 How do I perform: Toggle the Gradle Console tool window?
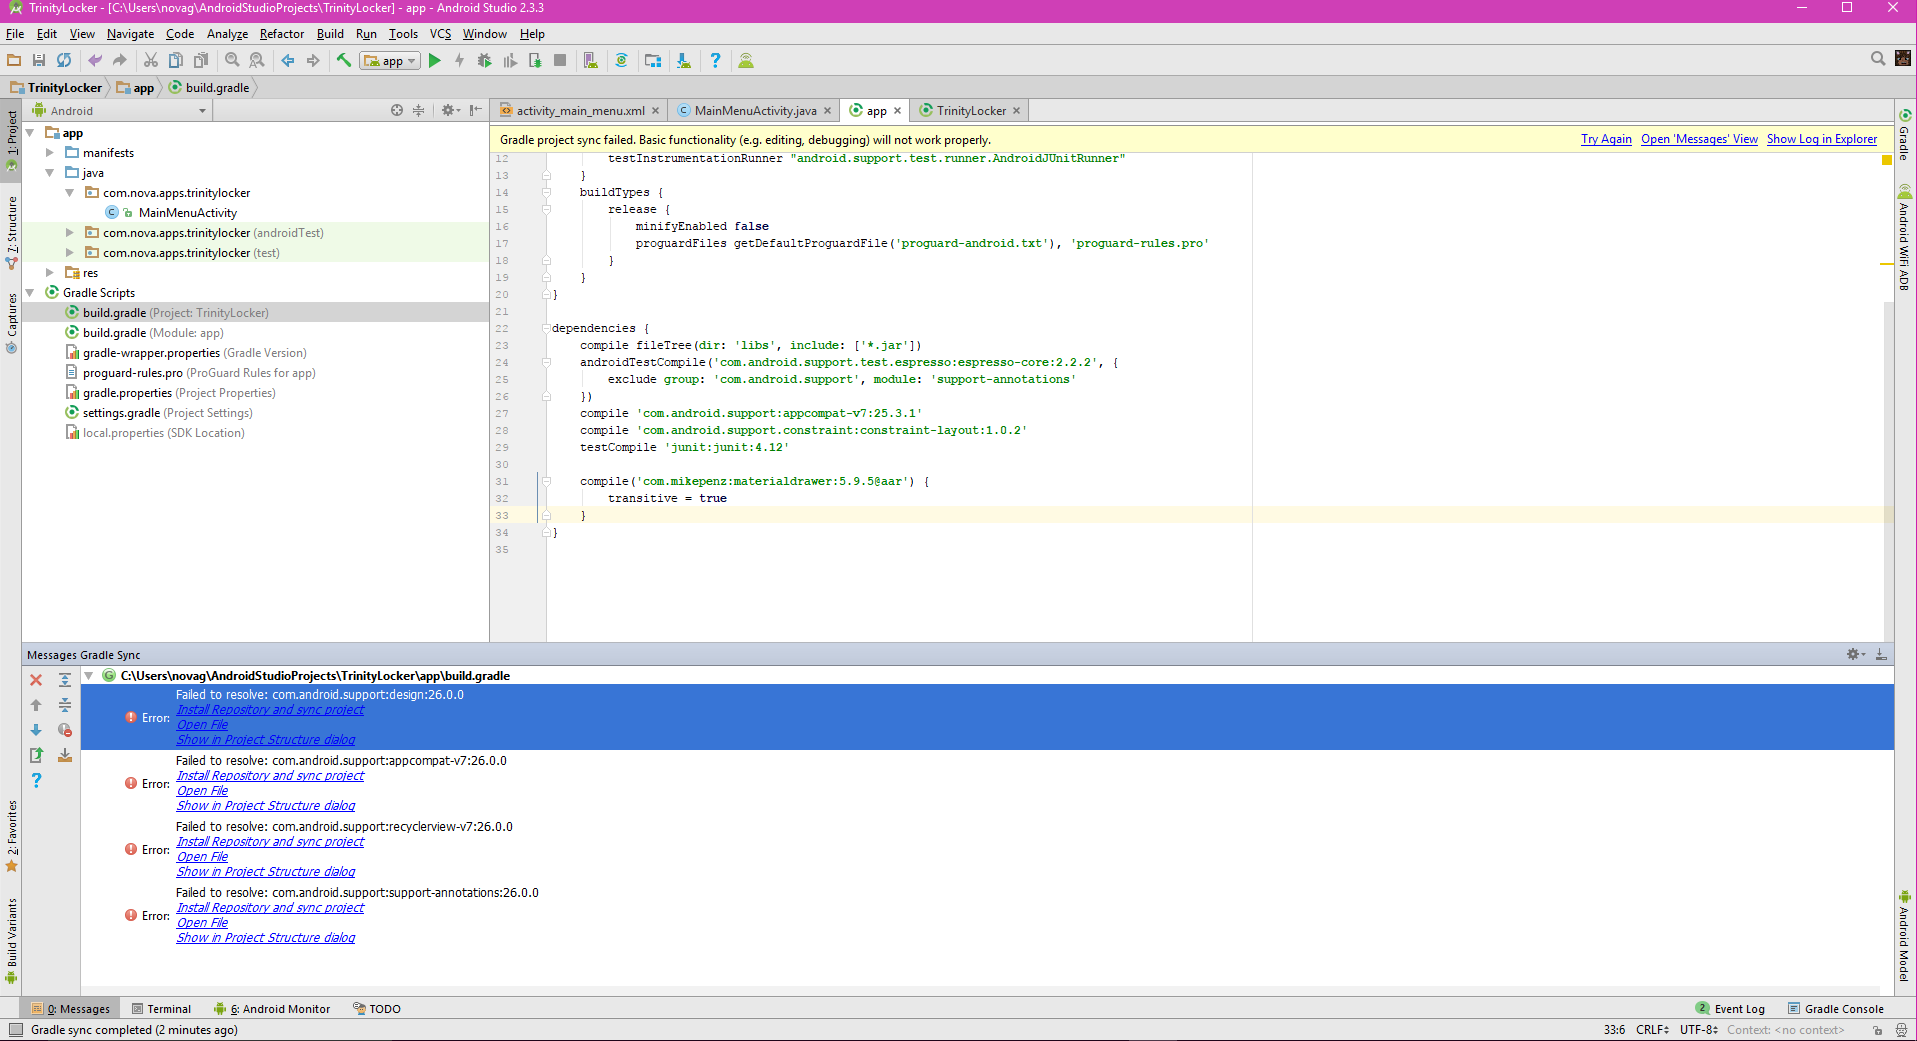(x=1836, y=1009)
